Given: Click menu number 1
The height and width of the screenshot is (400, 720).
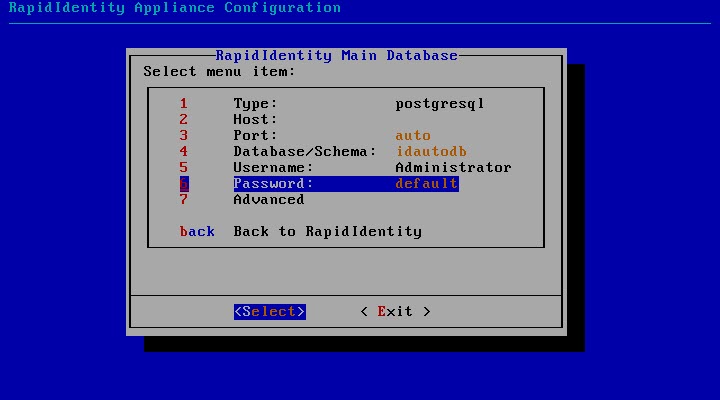Looking at the screenshot, I should (x=184, y=103).
